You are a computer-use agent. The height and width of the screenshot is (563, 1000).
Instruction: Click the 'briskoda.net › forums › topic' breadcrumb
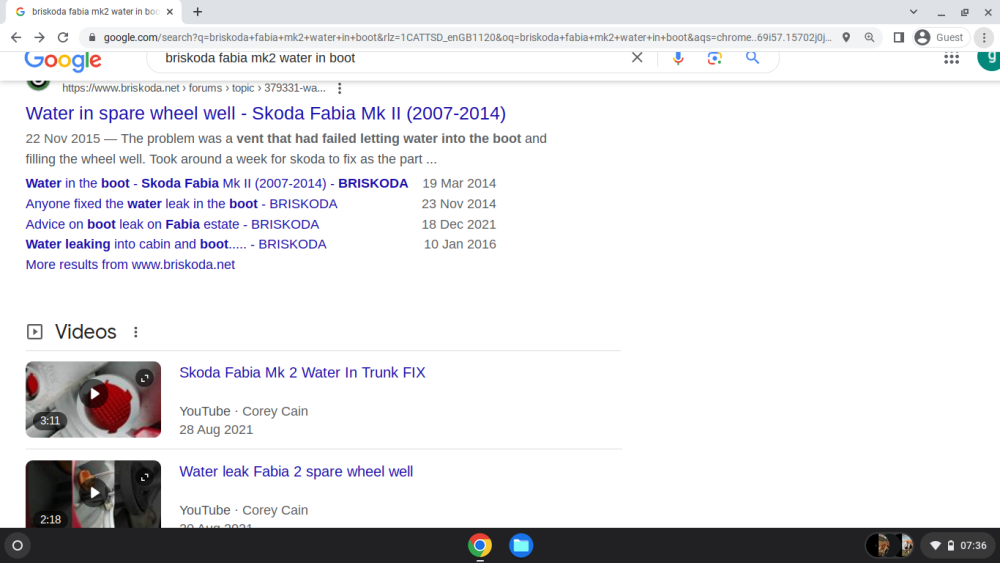pos(194,88)
